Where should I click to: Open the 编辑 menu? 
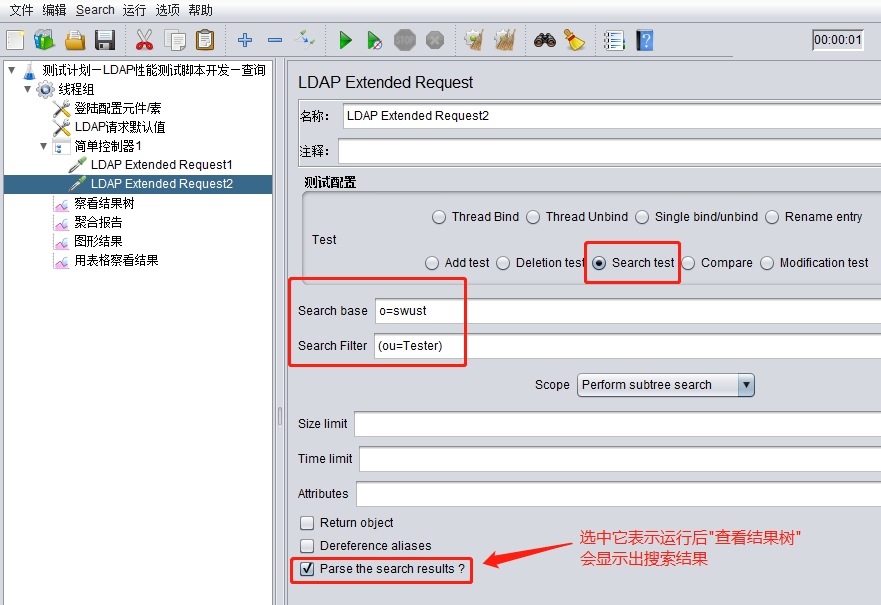pos(55,10)
